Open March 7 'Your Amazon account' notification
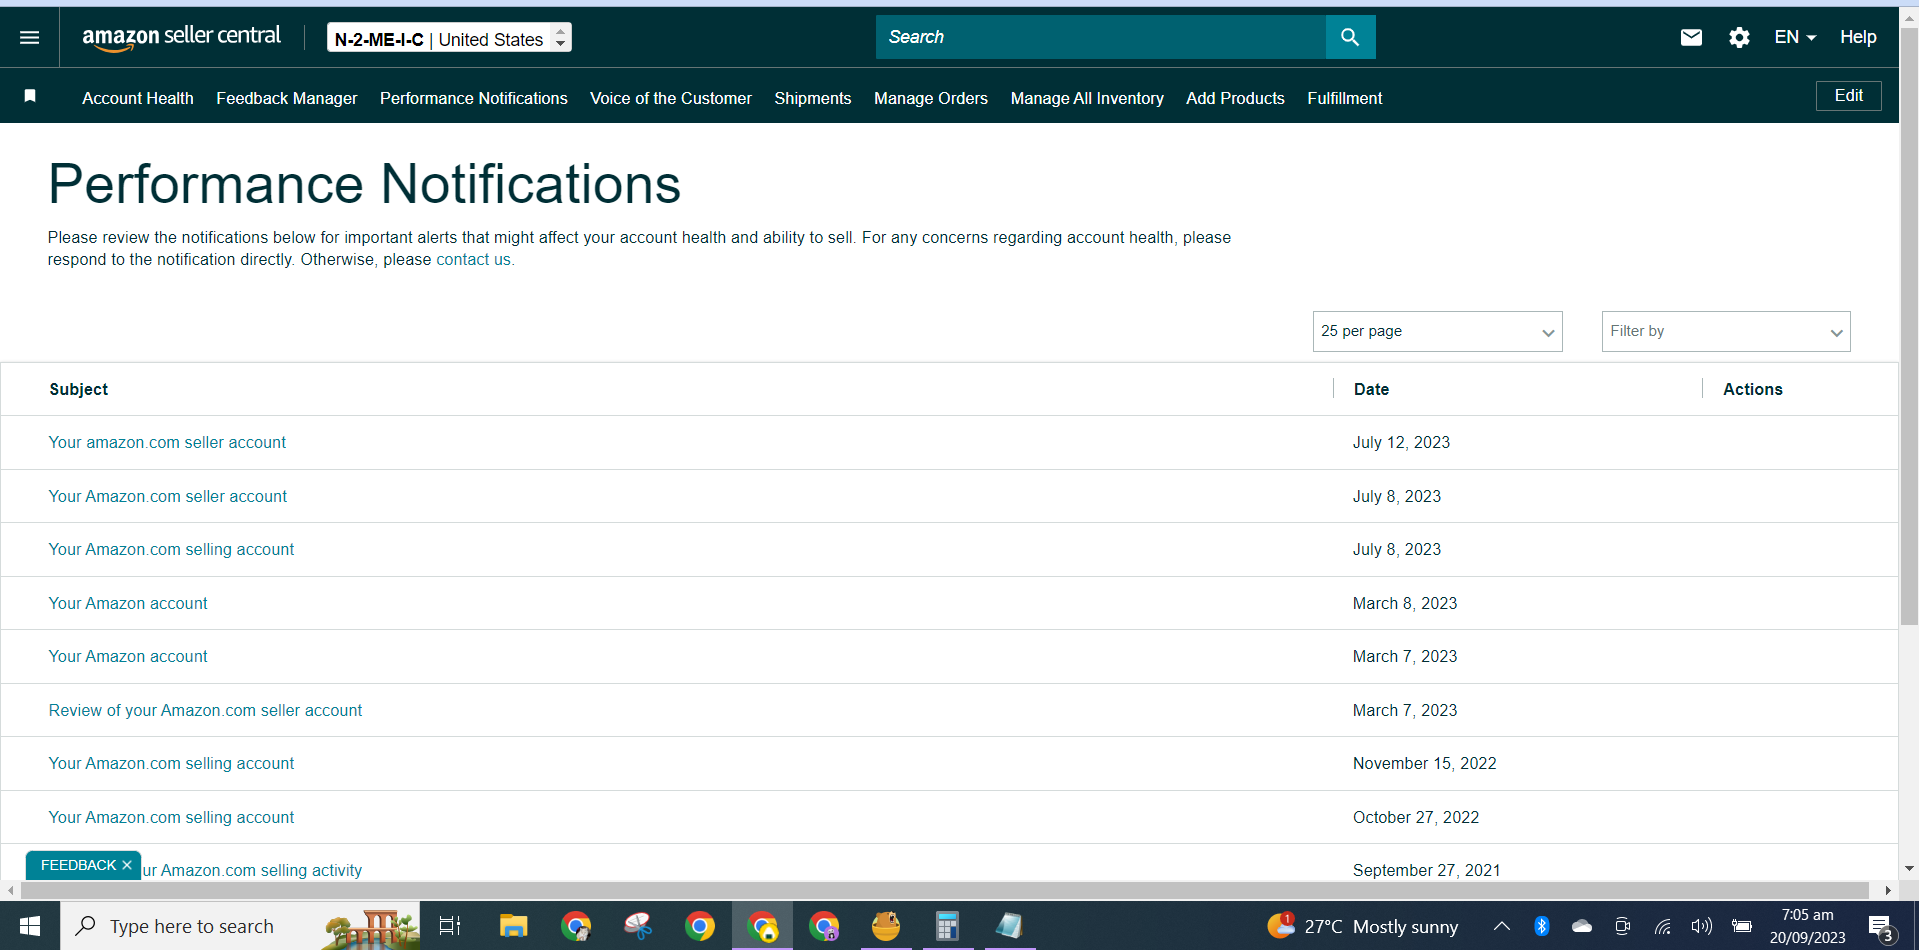This screenshot has width=1919, height=950. [x=128, y=656]
